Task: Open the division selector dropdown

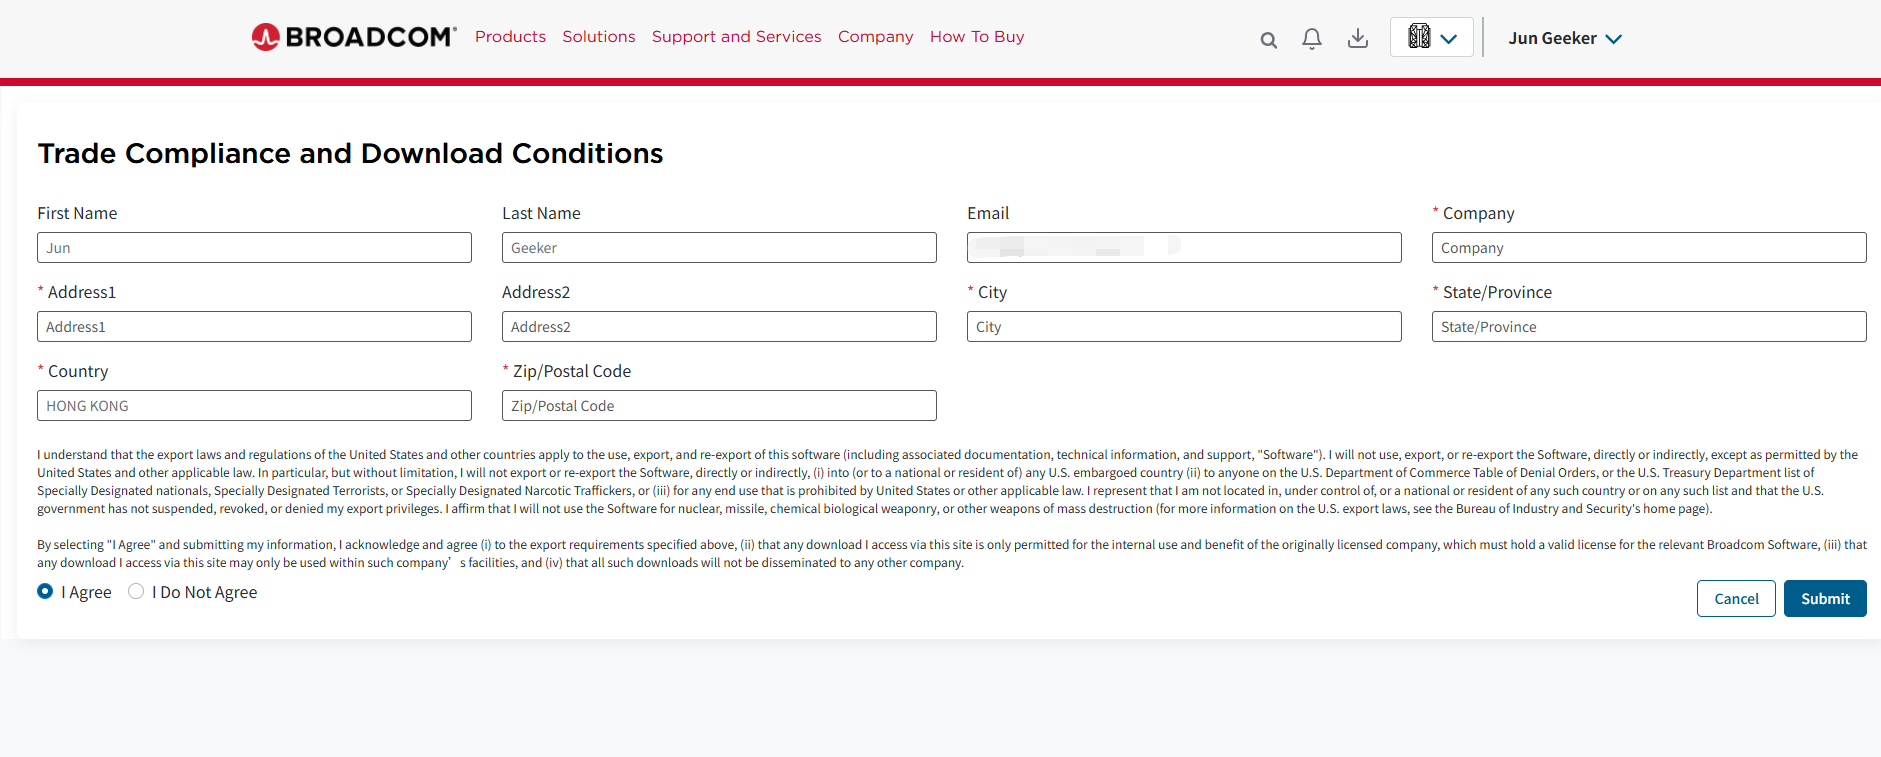Action: click(x=1431, y=37)
